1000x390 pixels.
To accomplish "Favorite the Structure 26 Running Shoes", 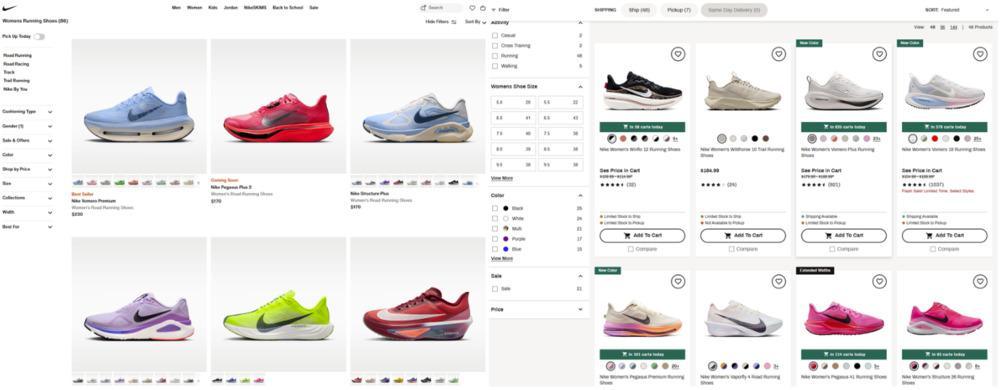I will [980, 281].
